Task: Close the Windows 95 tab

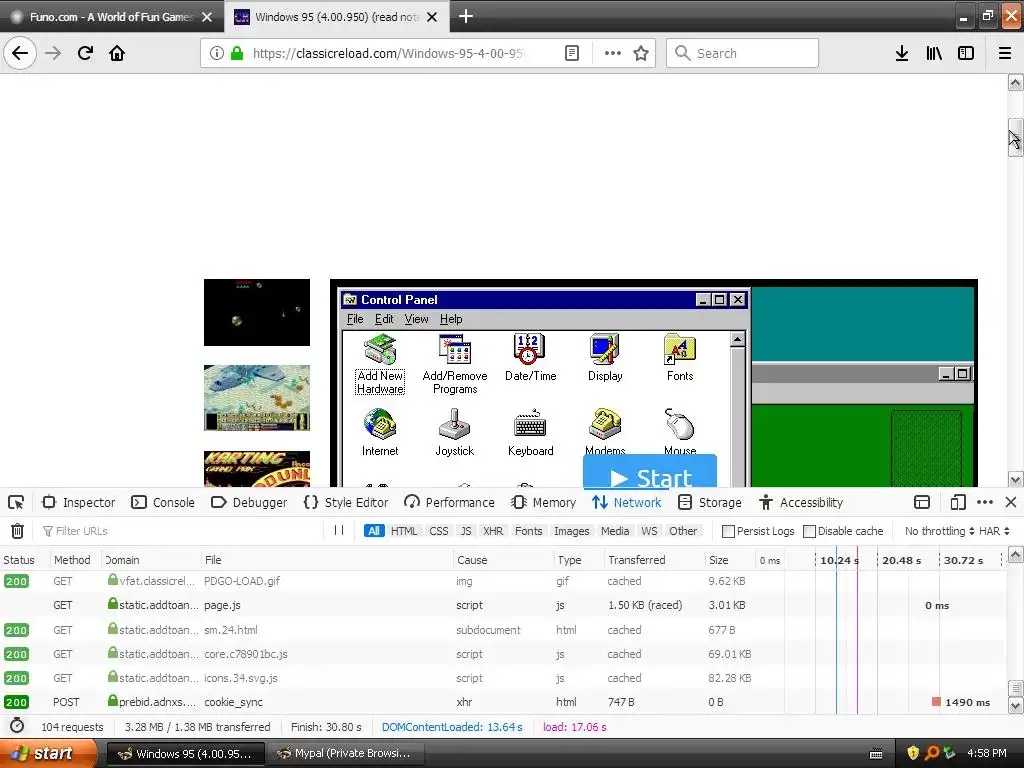Action: pos(432,17)
